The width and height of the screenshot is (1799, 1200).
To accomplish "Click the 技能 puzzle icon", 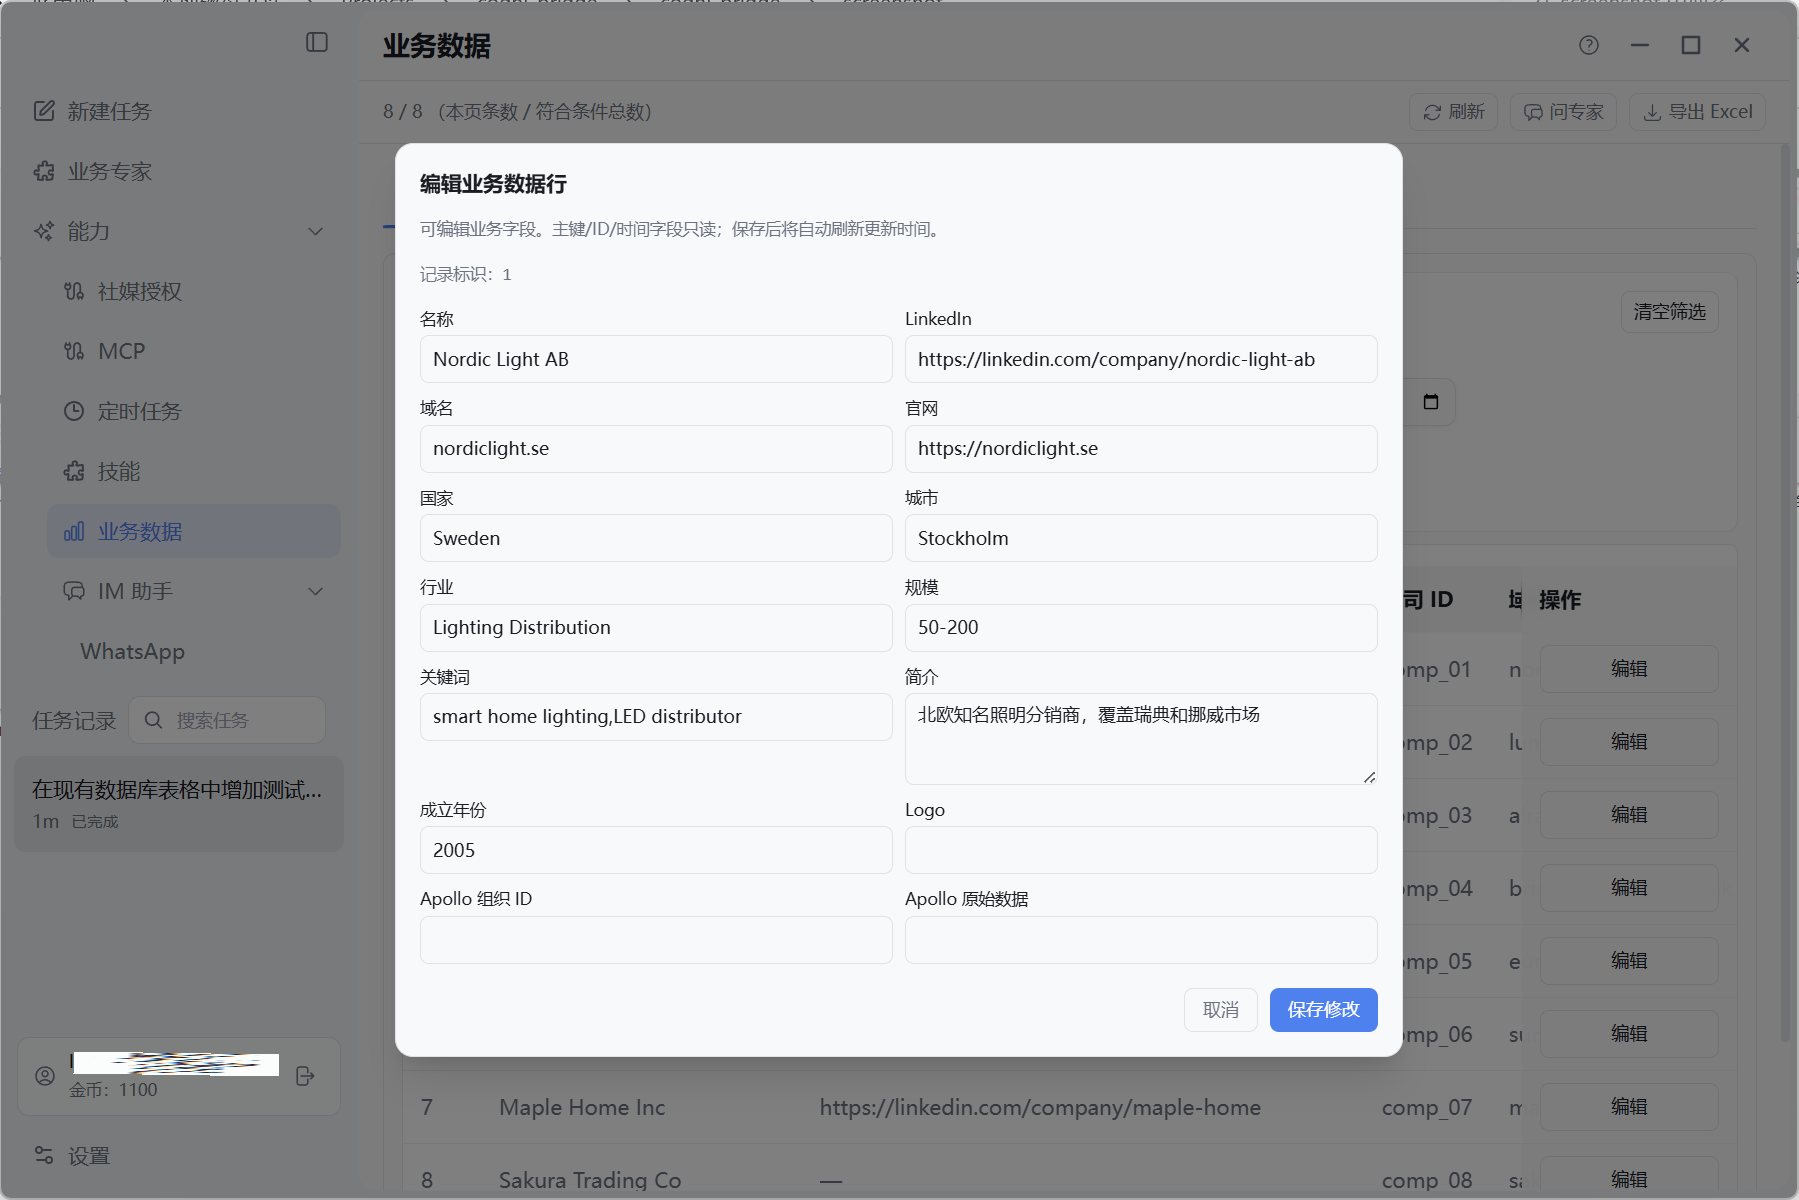I will (x=74, y=471).
